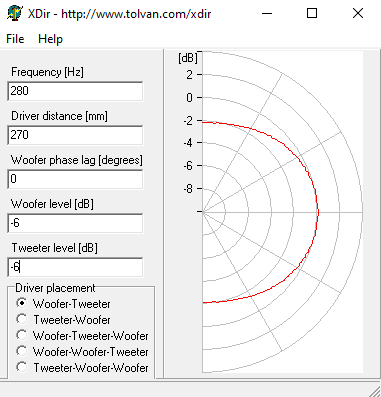Screen dimensions: 381x397
Task: Close the XDir window
Action: (x=358, y=14)
